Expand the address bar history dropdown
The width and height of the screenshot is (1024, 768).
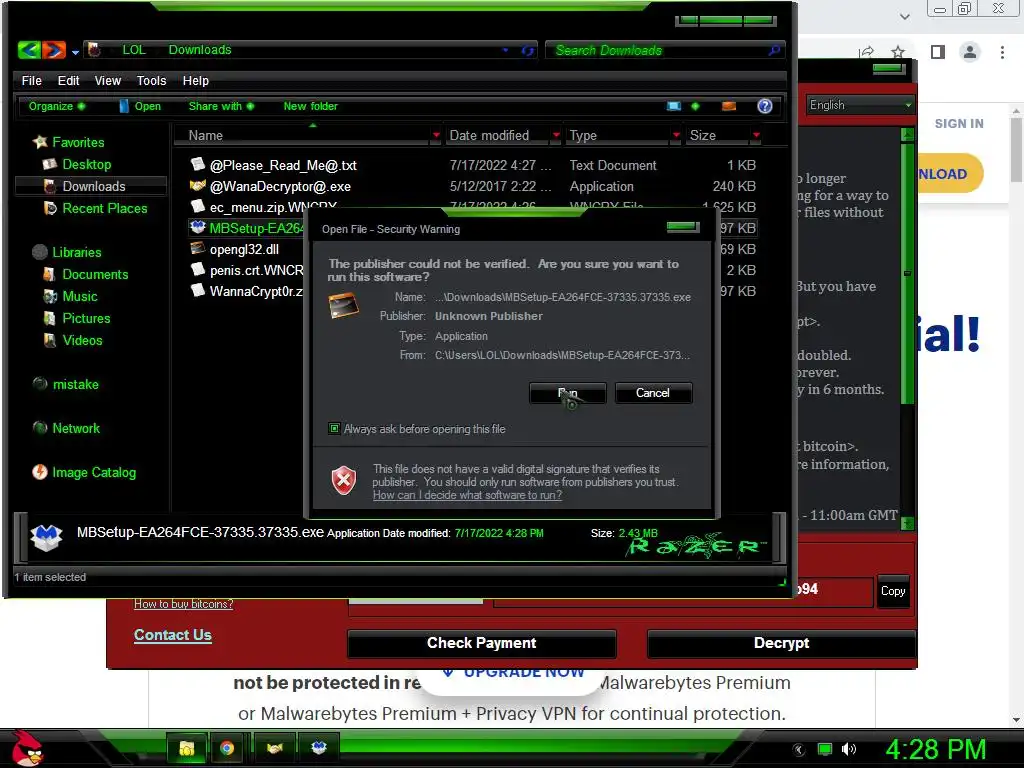tap(505, 50)
